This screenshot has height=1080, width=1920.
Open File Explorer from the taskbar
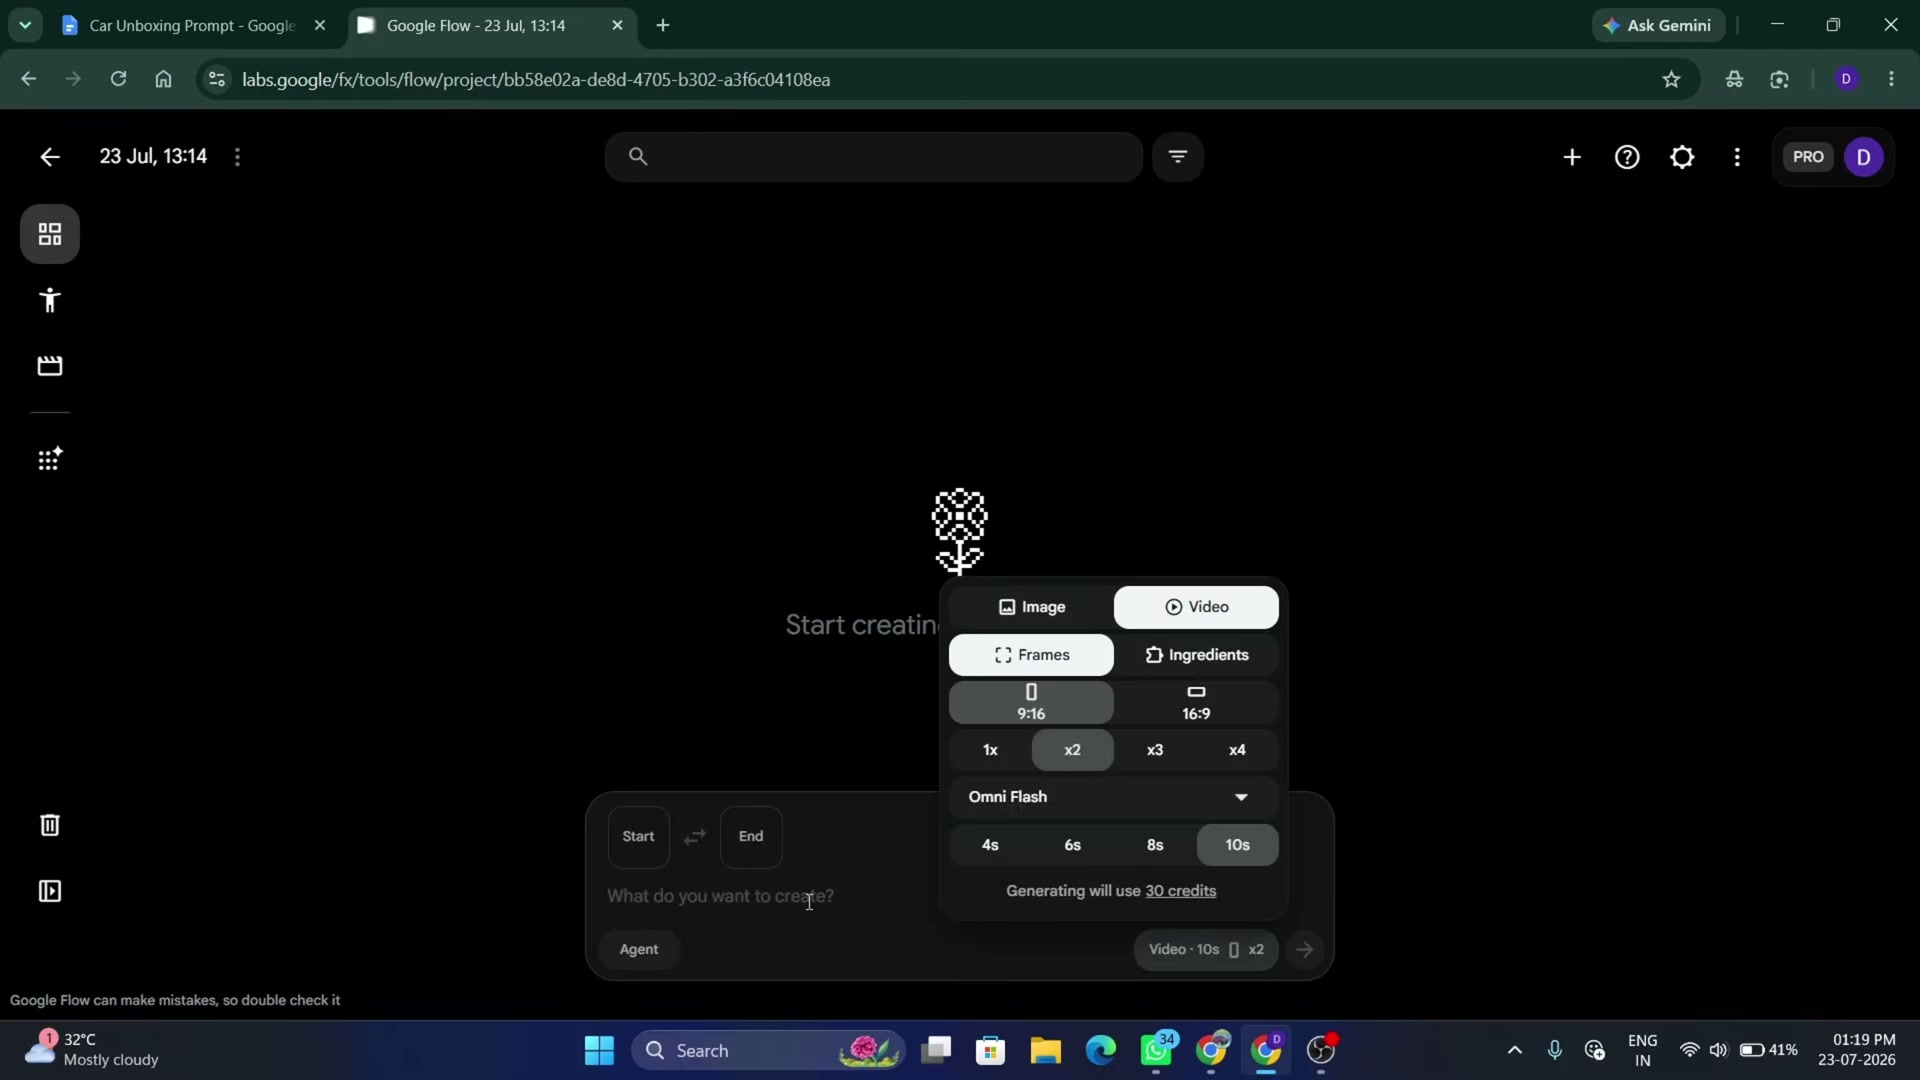point(1045,1051)
